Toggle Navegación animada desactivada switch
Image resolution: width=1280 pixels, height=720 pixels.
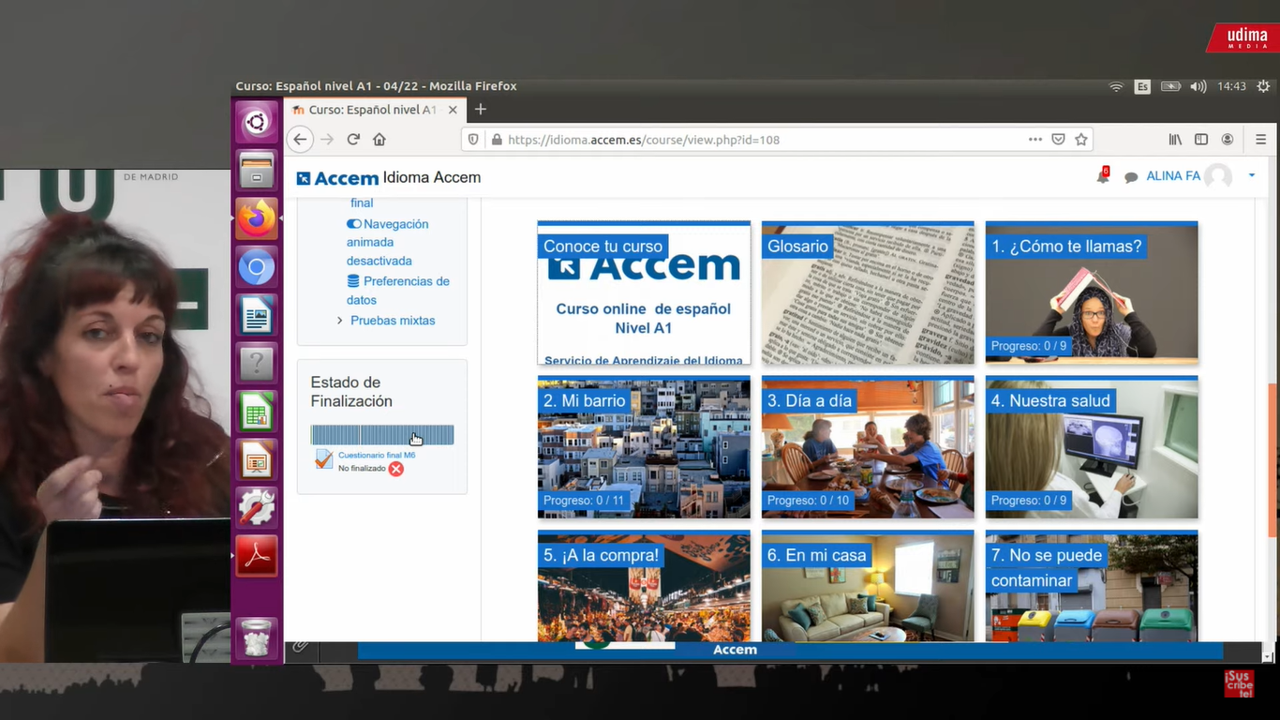354,224
